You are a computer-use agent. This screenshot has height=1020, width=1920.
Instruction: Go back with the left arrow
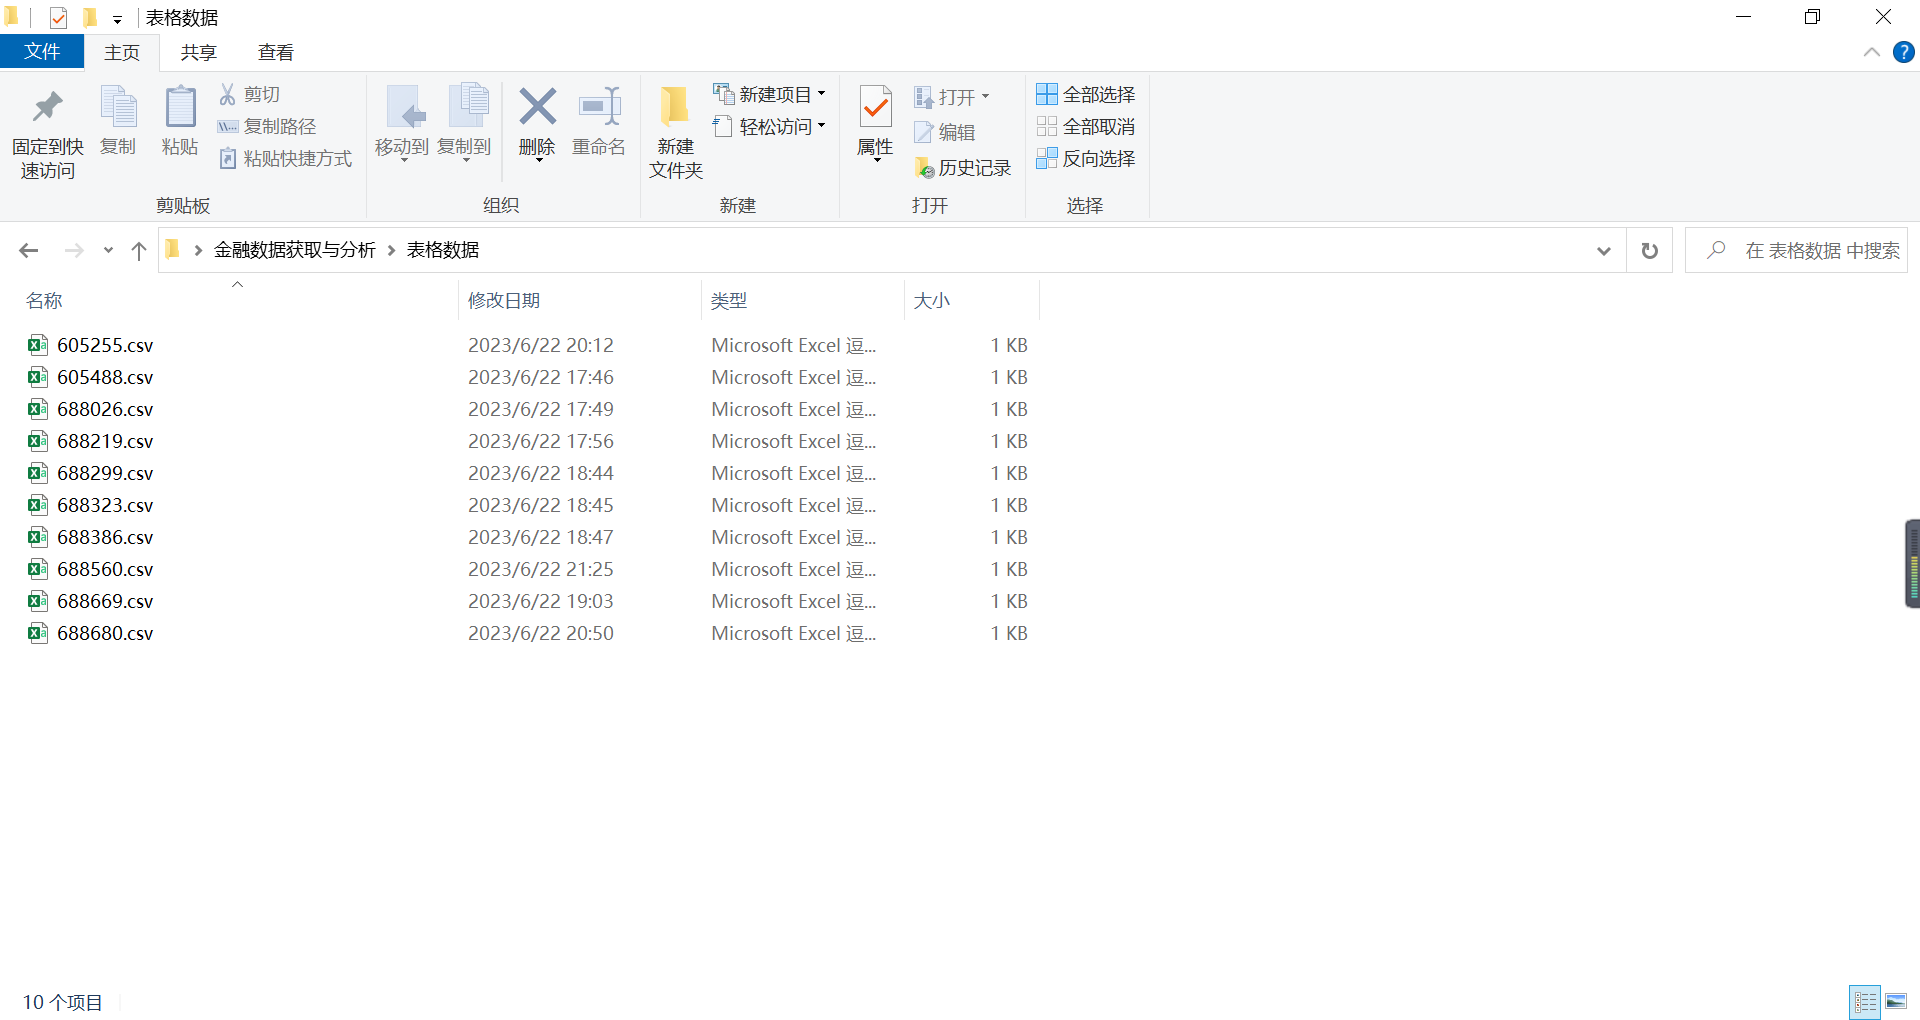point(29,250)
